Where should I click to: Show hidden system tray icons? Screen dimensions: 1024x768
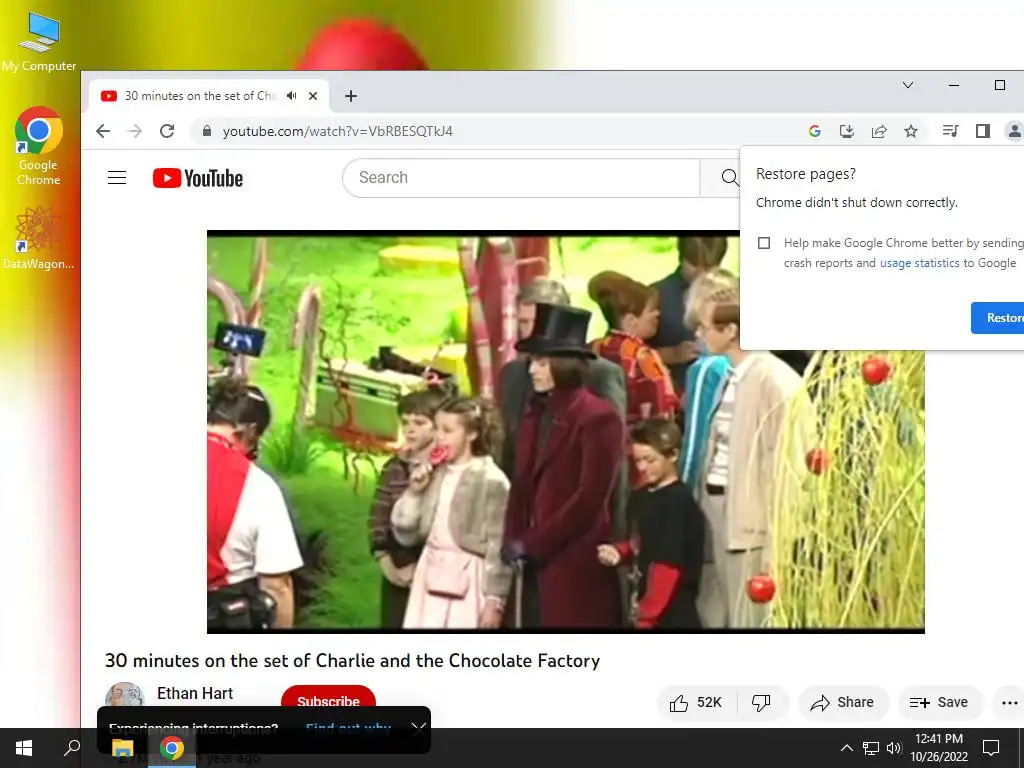pos(846,748)
